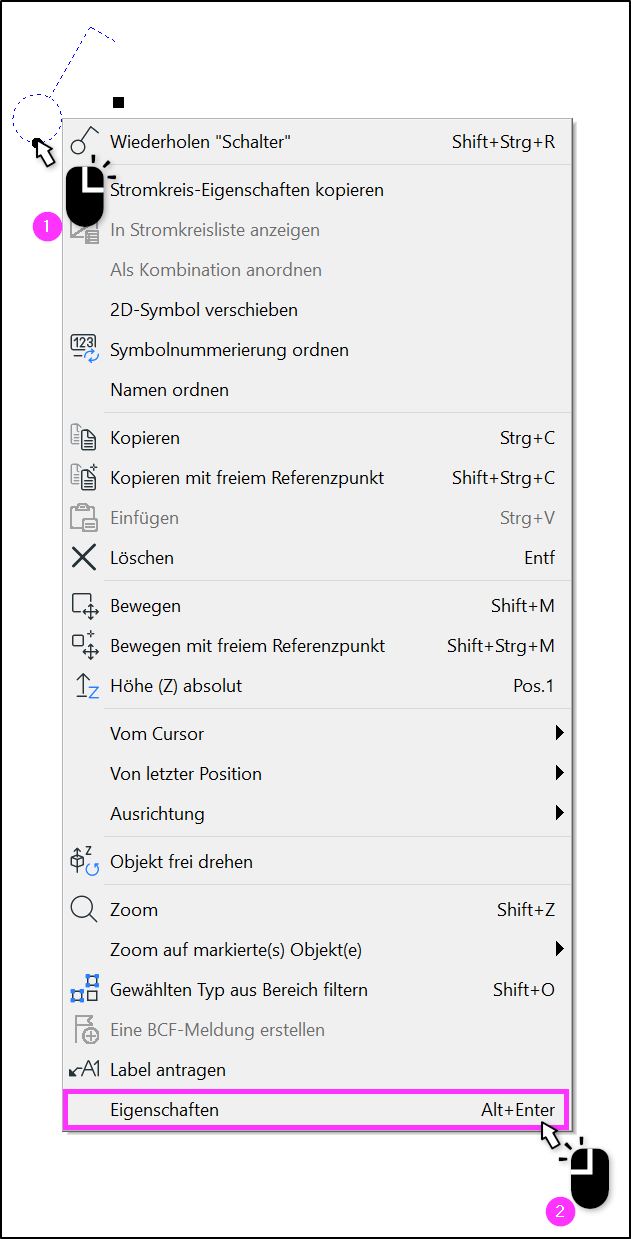Viewport: 631px width, 1239px height.
Task: Click the Bewegen arrows icon
Action: click(x=84, y=606)
